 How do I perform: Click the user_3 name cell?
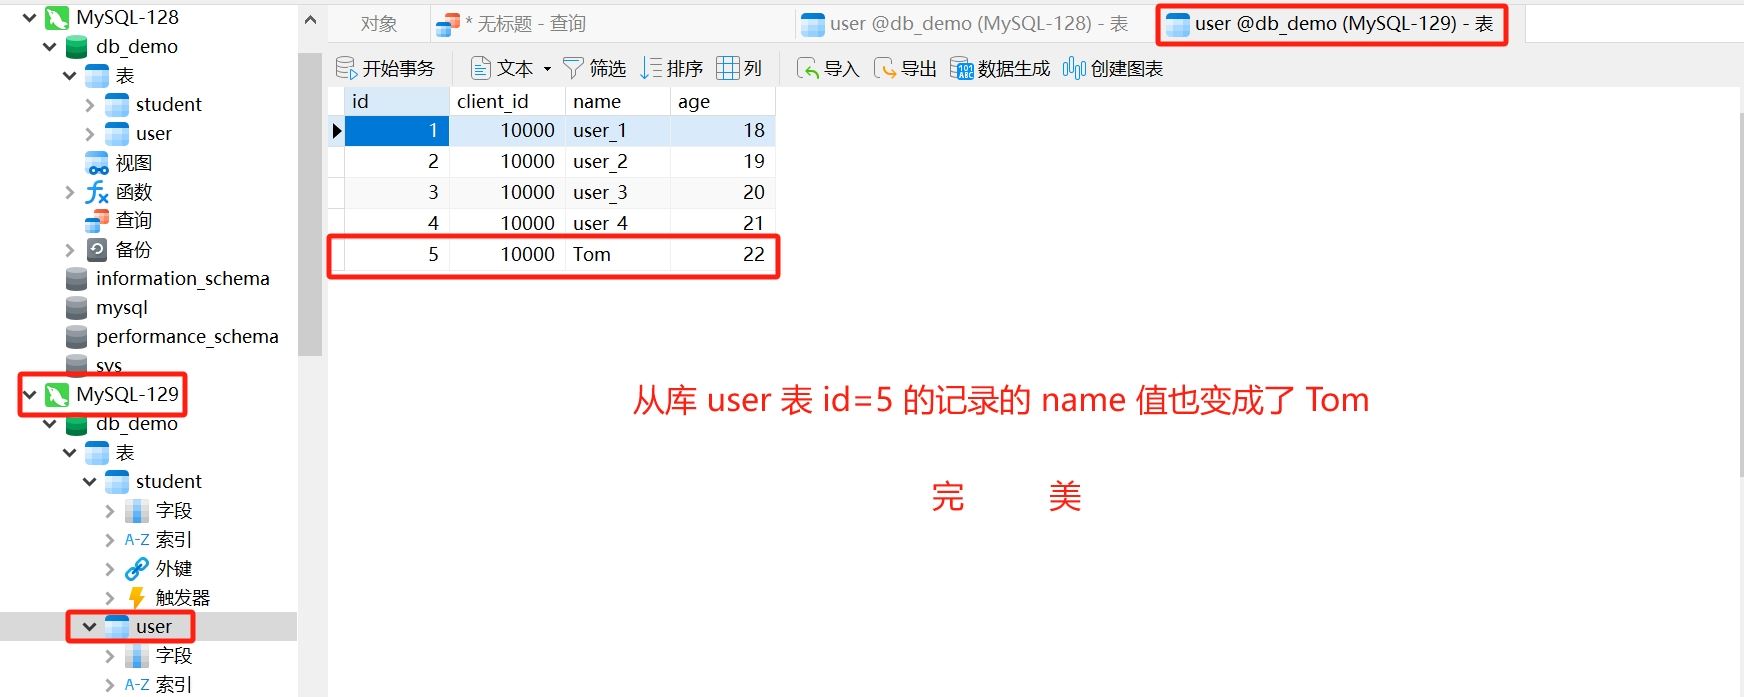[x=618, y=192]
